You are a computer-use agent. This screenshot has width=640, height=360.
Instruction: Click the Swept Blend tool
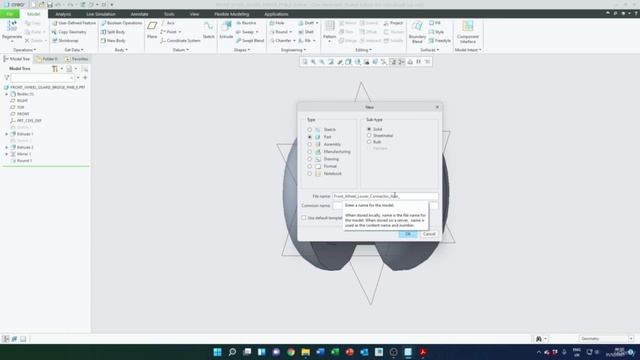[x=250, y=41]
